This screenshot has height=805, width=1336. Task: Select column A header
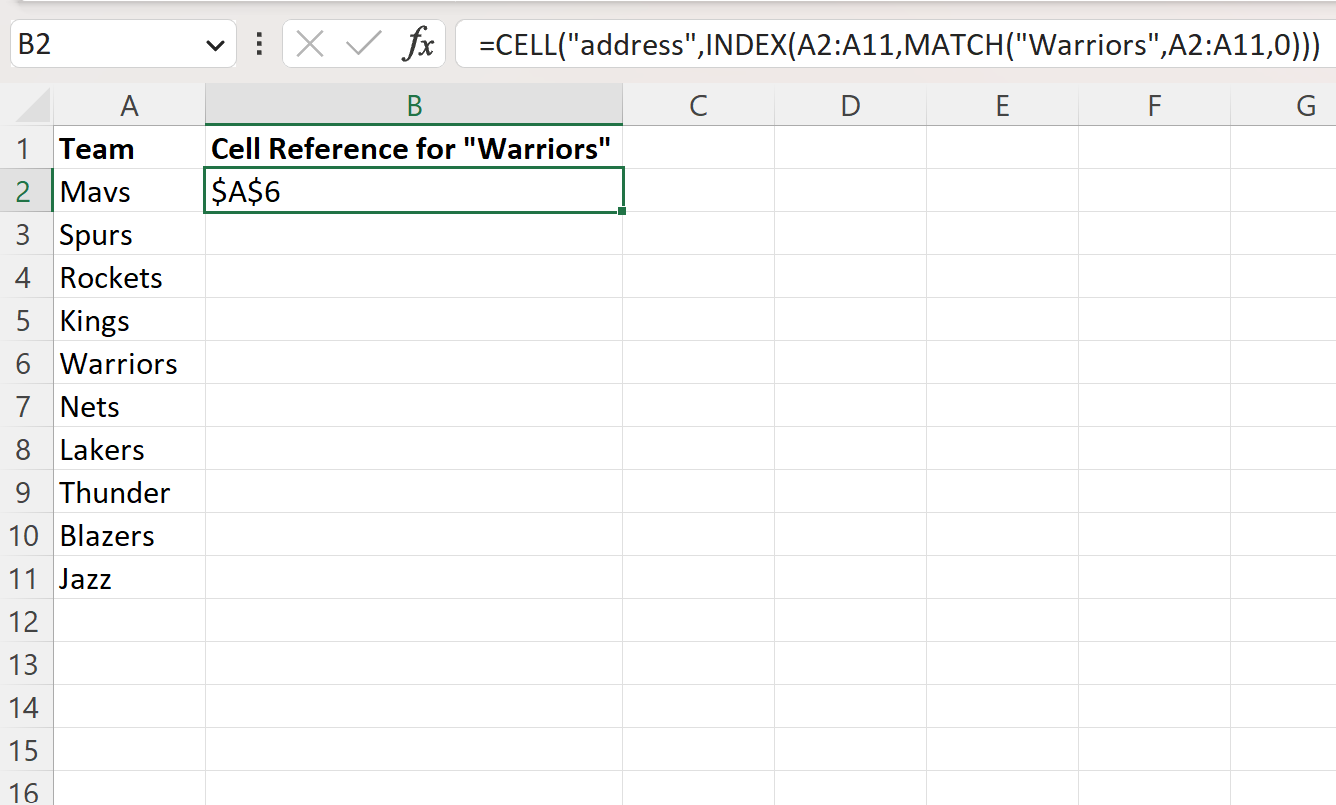pos(130,104)
